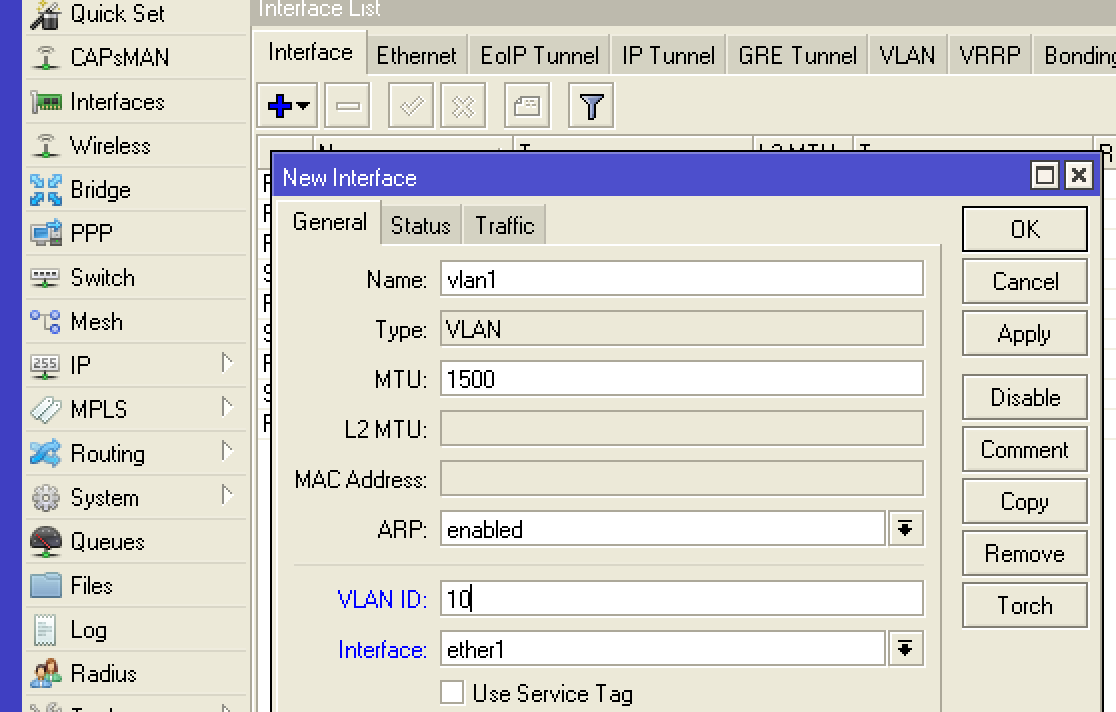Click the funnel filter toolbar button
The width and height of the screenshot is (1116, 712).
tap(591, 106)
